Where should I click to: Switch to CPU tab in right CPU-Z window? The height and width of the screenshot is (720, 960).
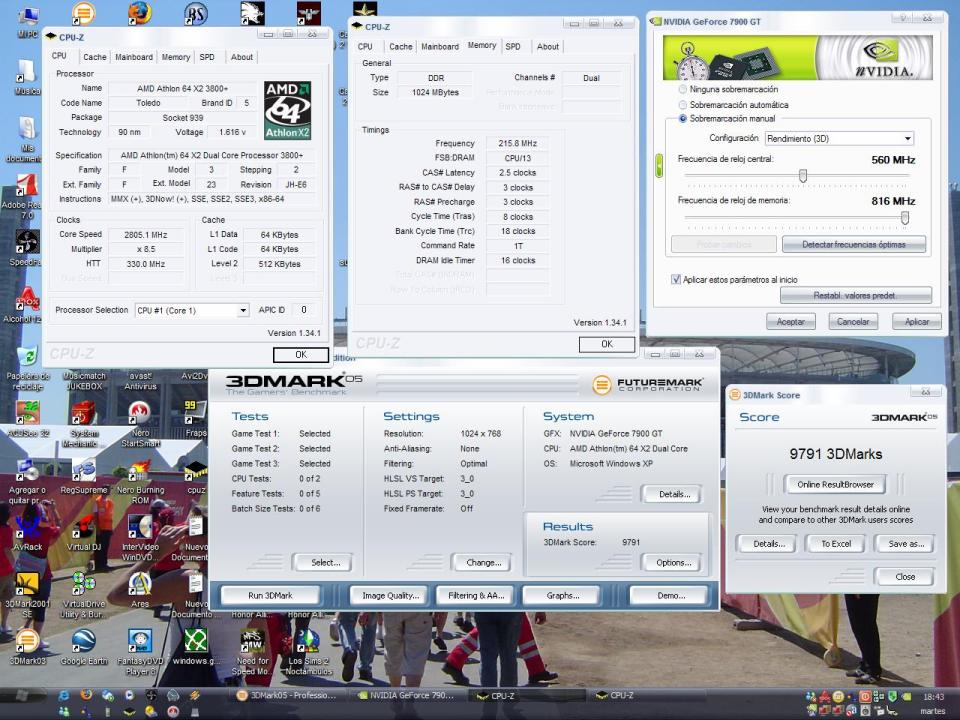click(365, 47)
